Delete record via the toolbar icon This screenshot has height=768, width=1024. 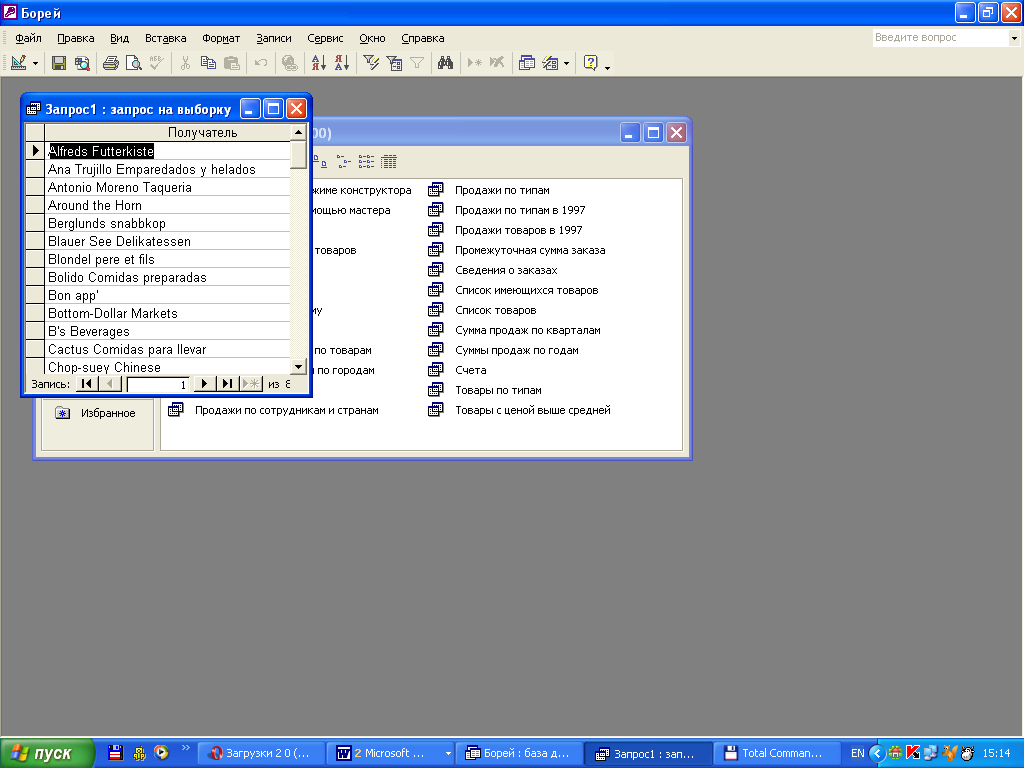pos(498,63)
